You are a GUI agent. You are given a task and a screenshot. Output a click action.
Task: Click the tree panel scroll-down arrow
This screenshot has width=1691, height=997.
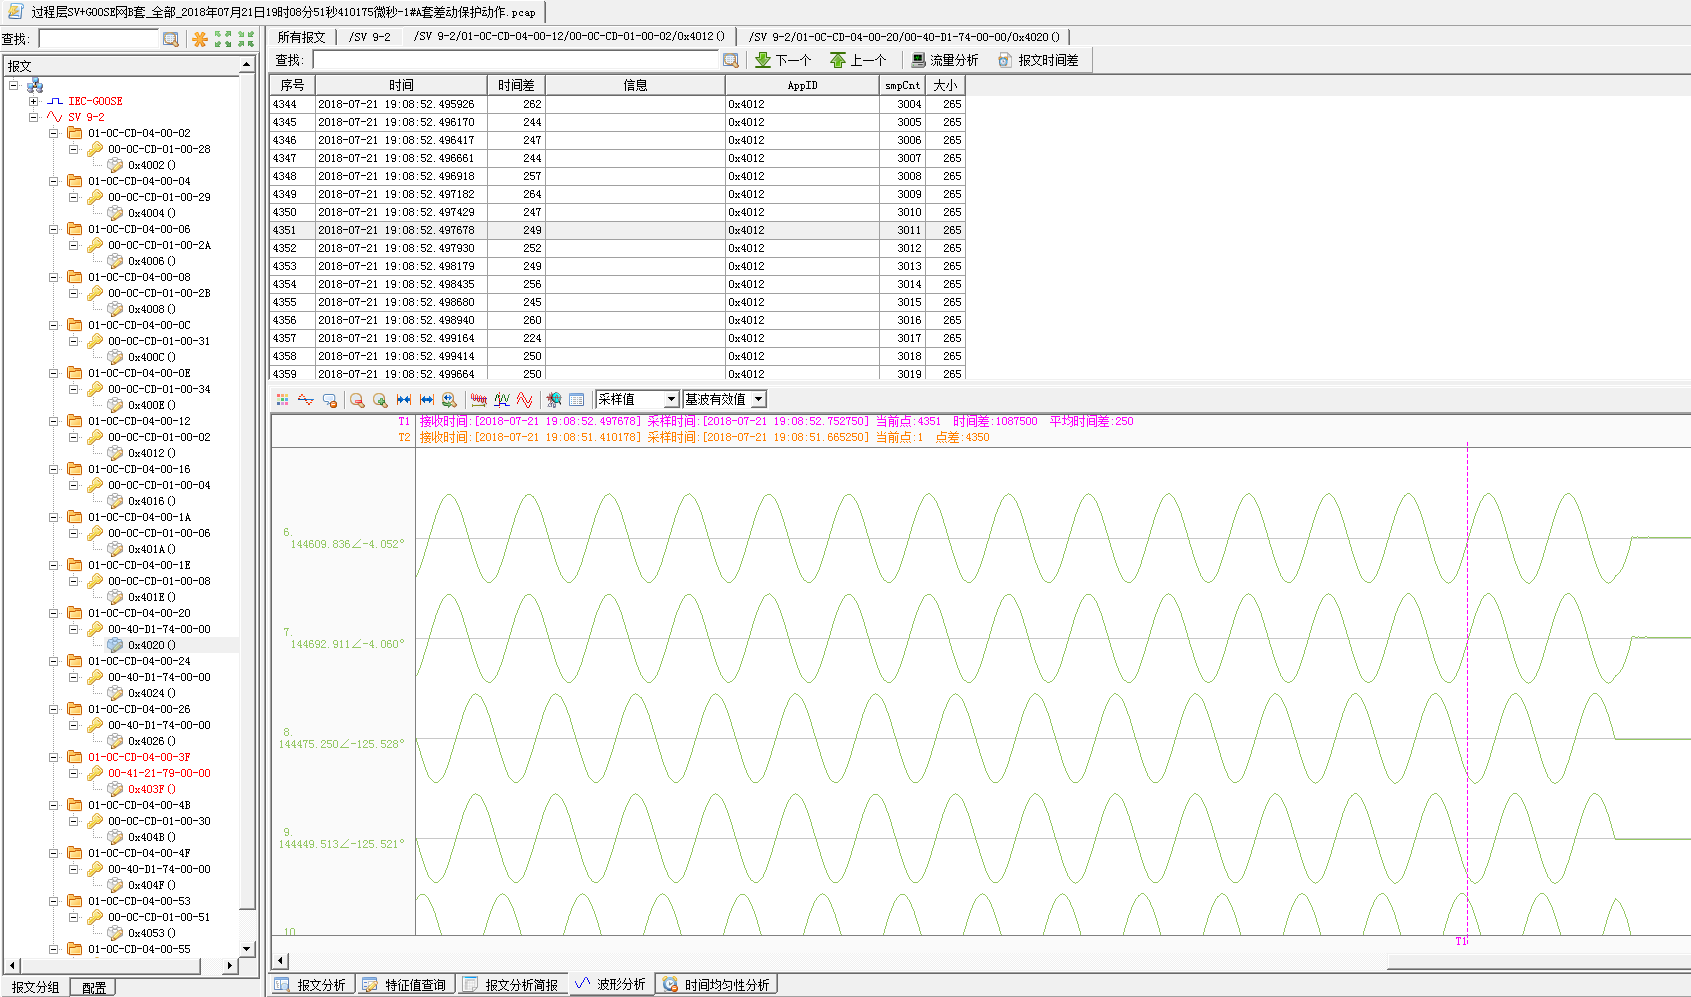pyautogui.click(x=247, y=949)
